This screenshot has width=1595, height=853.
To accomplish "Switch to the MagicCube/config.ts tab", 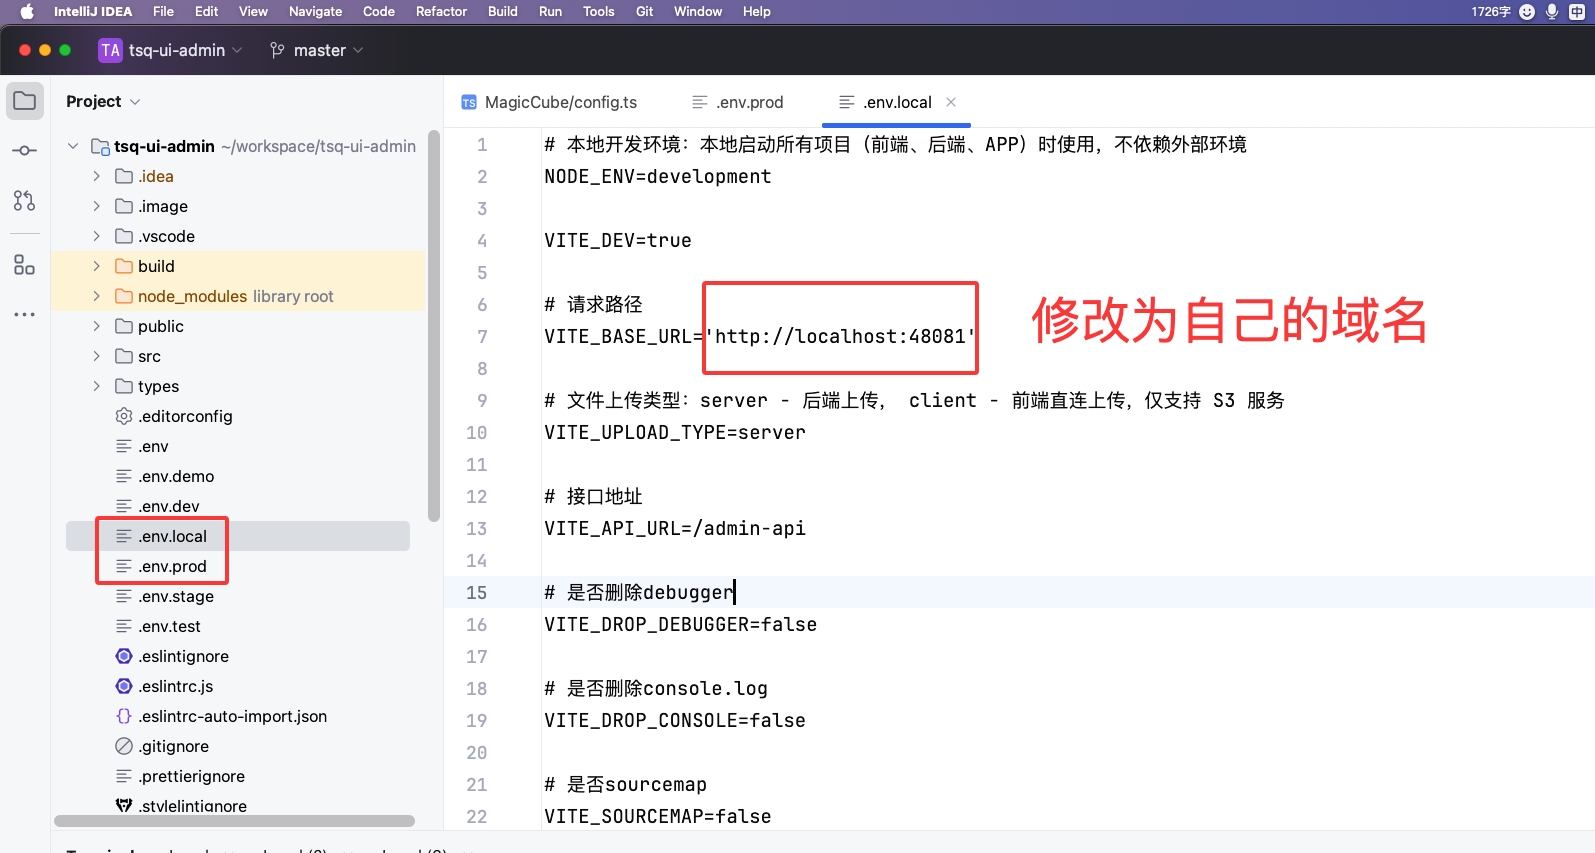I will 549,102.
